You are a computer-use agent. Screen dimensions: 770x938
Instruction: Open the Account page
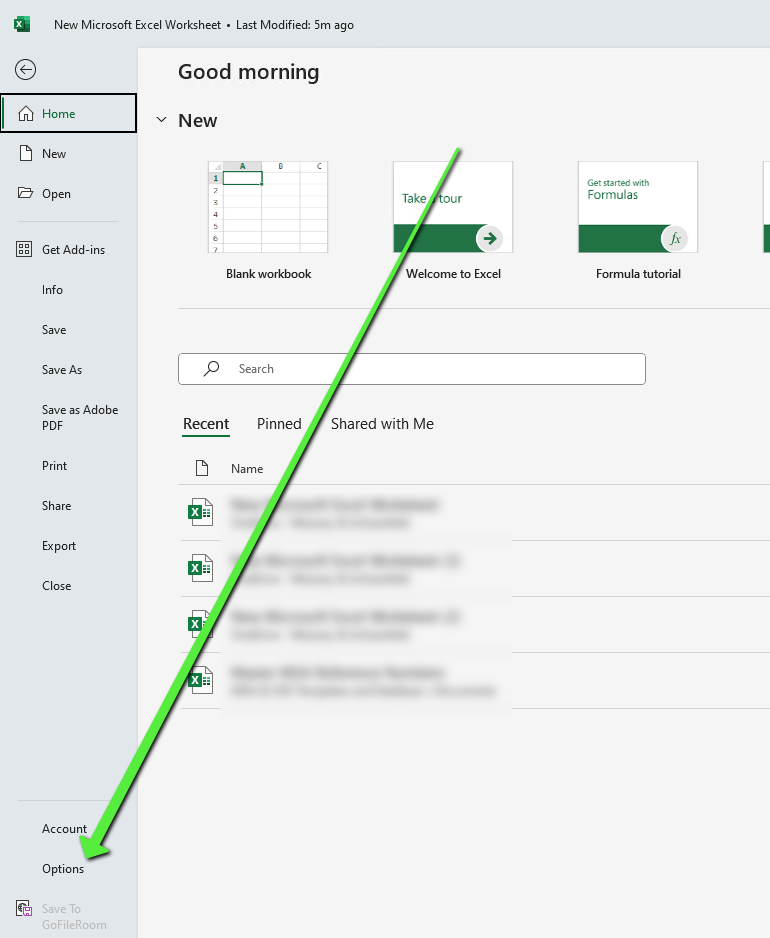[64, 829]
